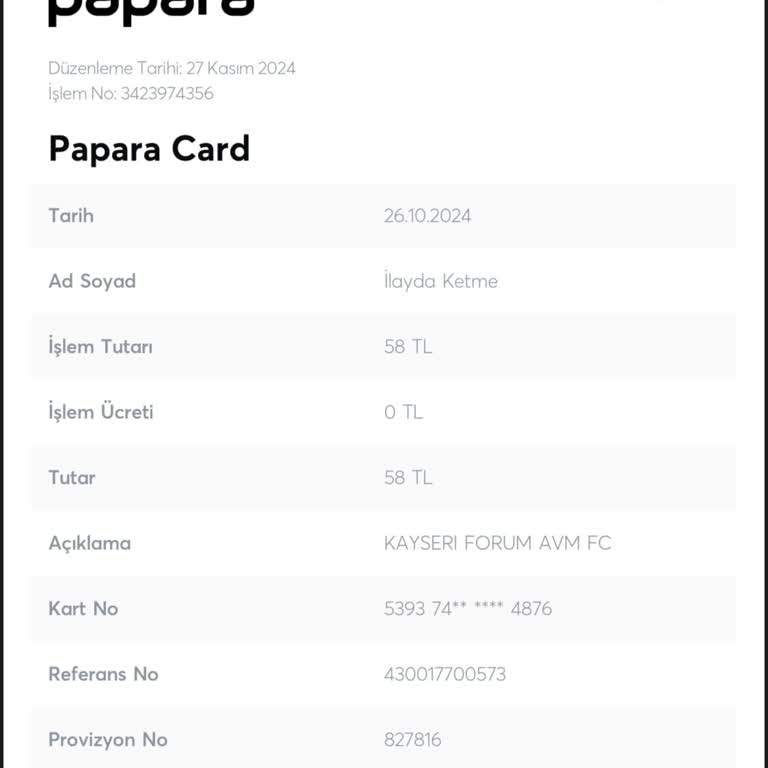Click the İşlem Tutarı label
Screen dimensions: 768x768
click(100, 347)
